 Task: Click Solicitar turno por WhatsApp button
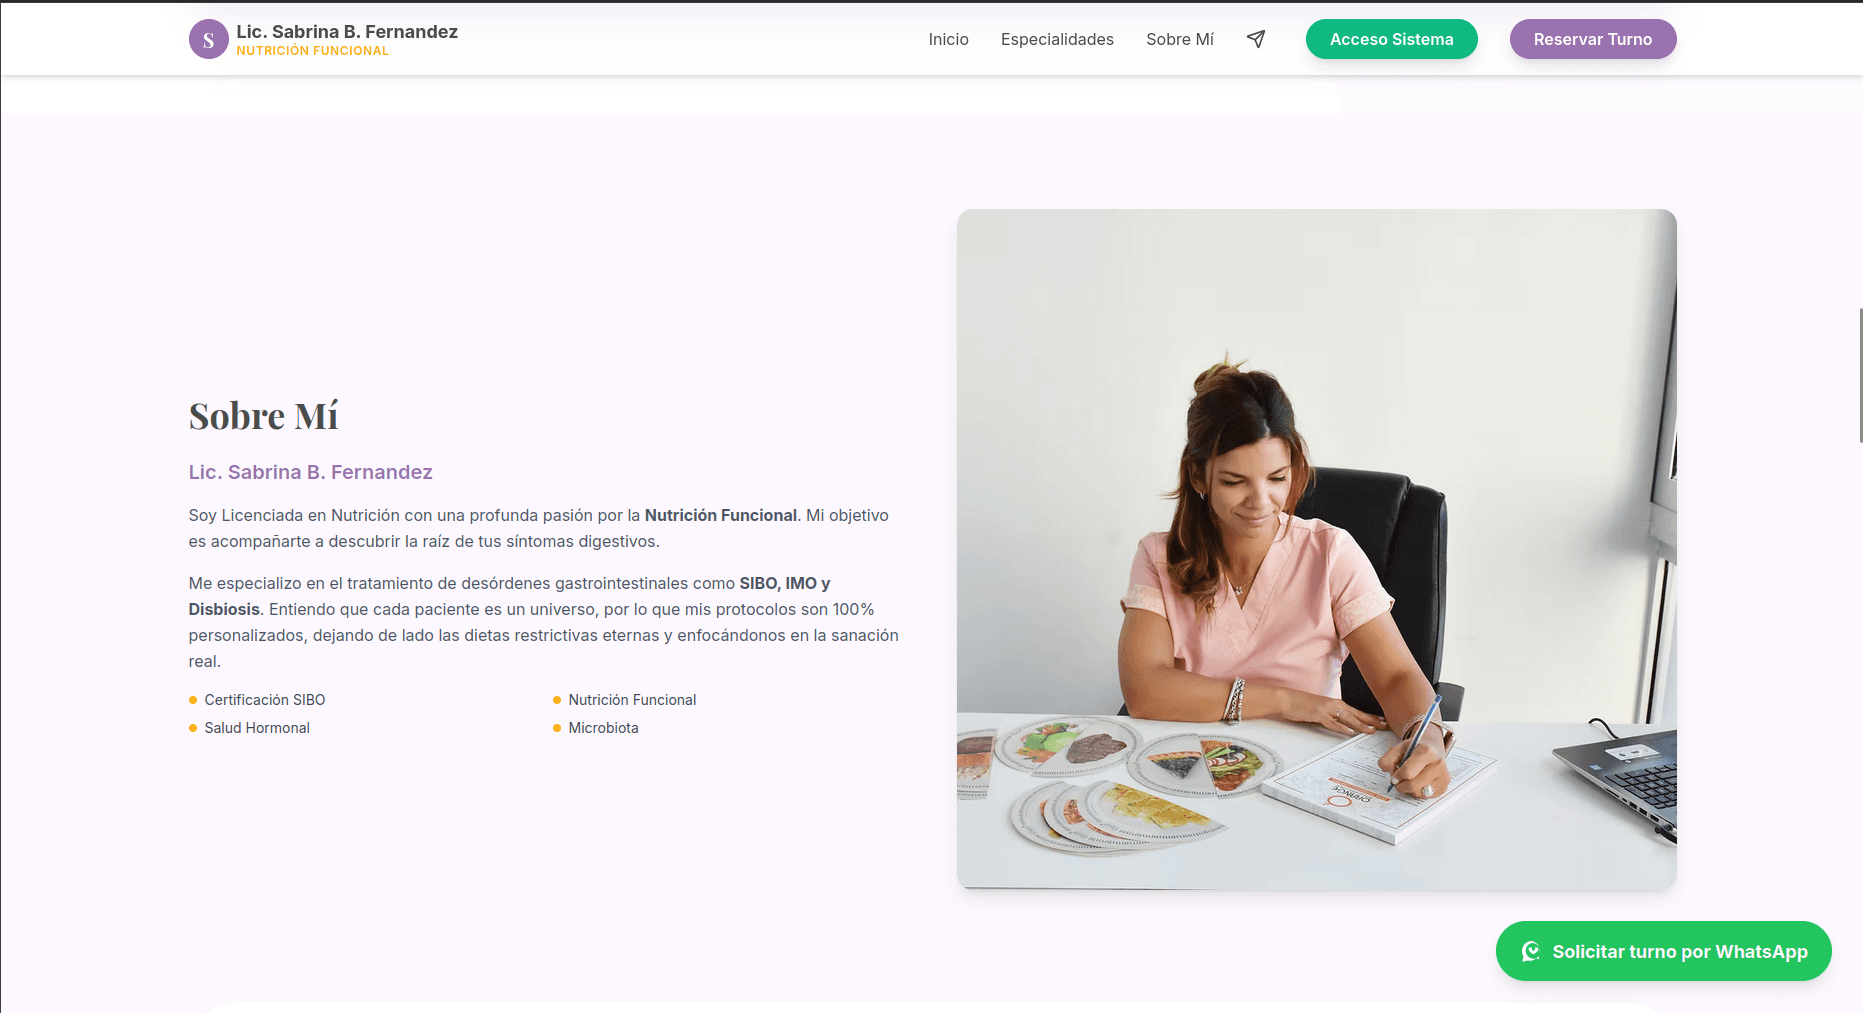pyautogui.click(x=1663, y=951)
